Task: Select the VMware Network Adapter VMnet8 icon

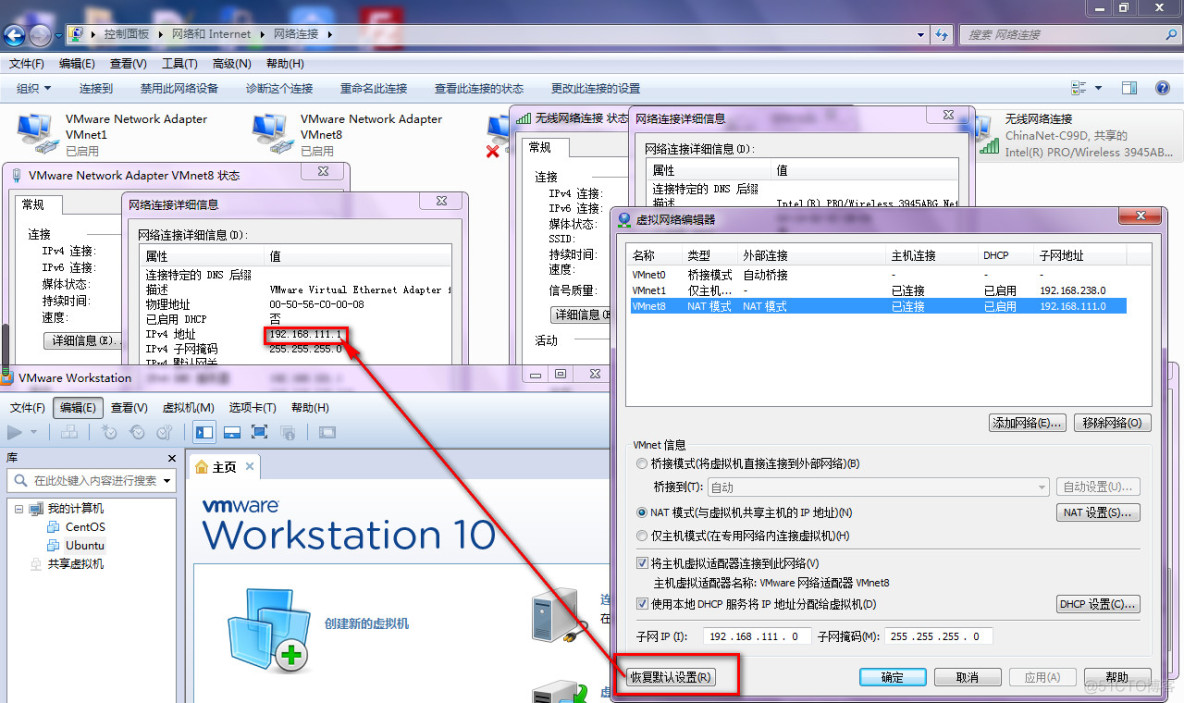Action: click(x=272, y=134)
